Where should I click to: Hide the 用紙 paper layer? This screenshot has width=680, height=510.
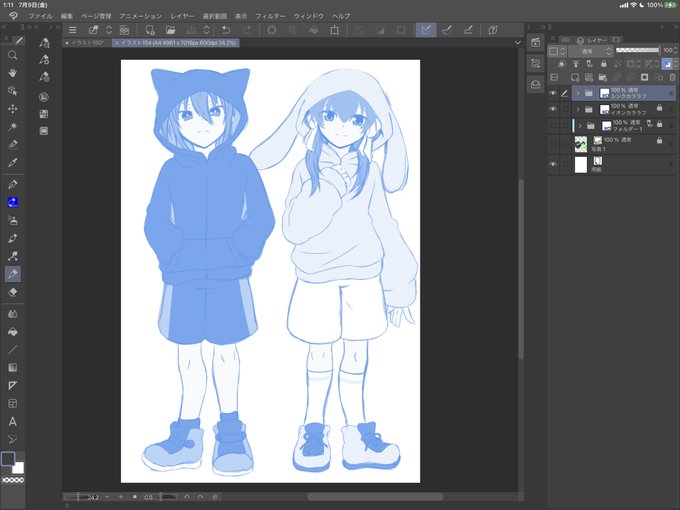[552, 164]
